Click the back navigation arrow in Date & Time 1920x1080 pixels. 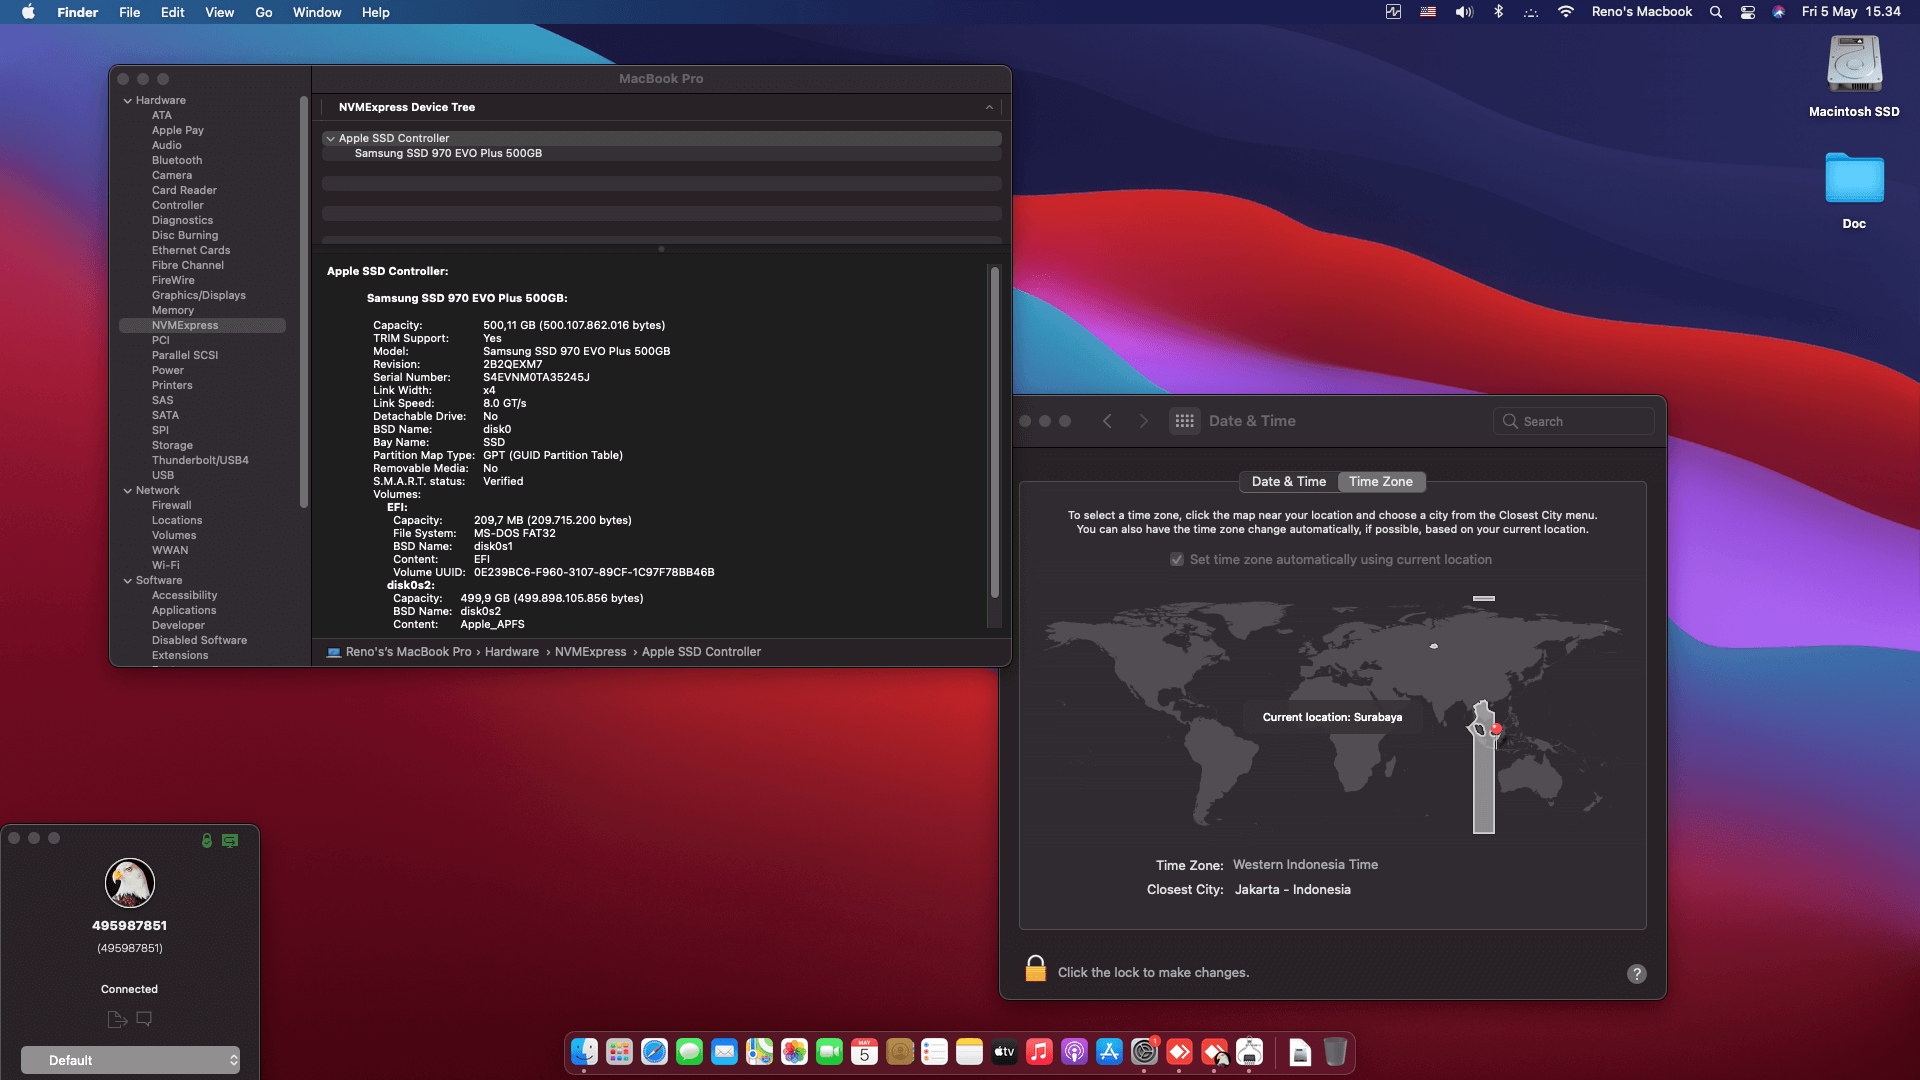(1107, 420)
